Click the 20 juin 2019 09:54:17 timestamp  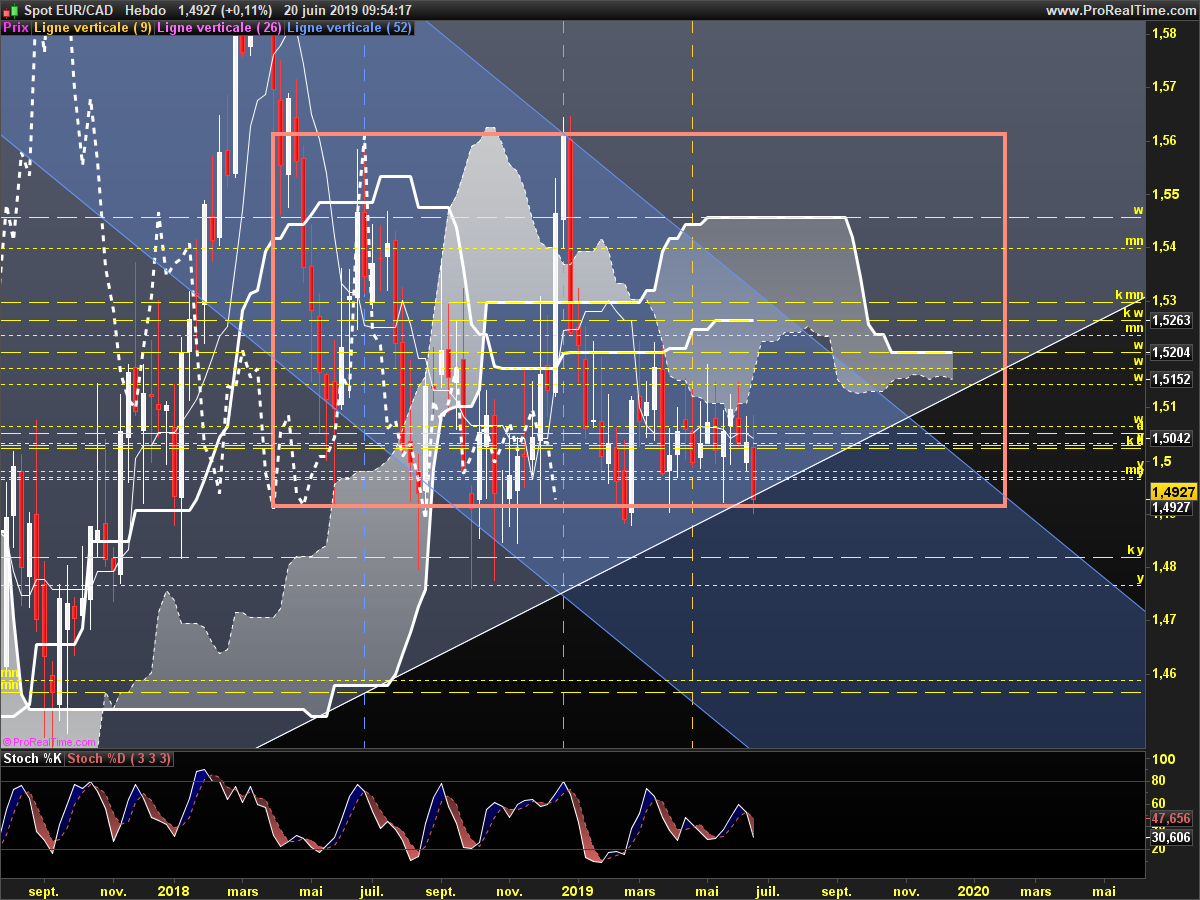point(348,11)
